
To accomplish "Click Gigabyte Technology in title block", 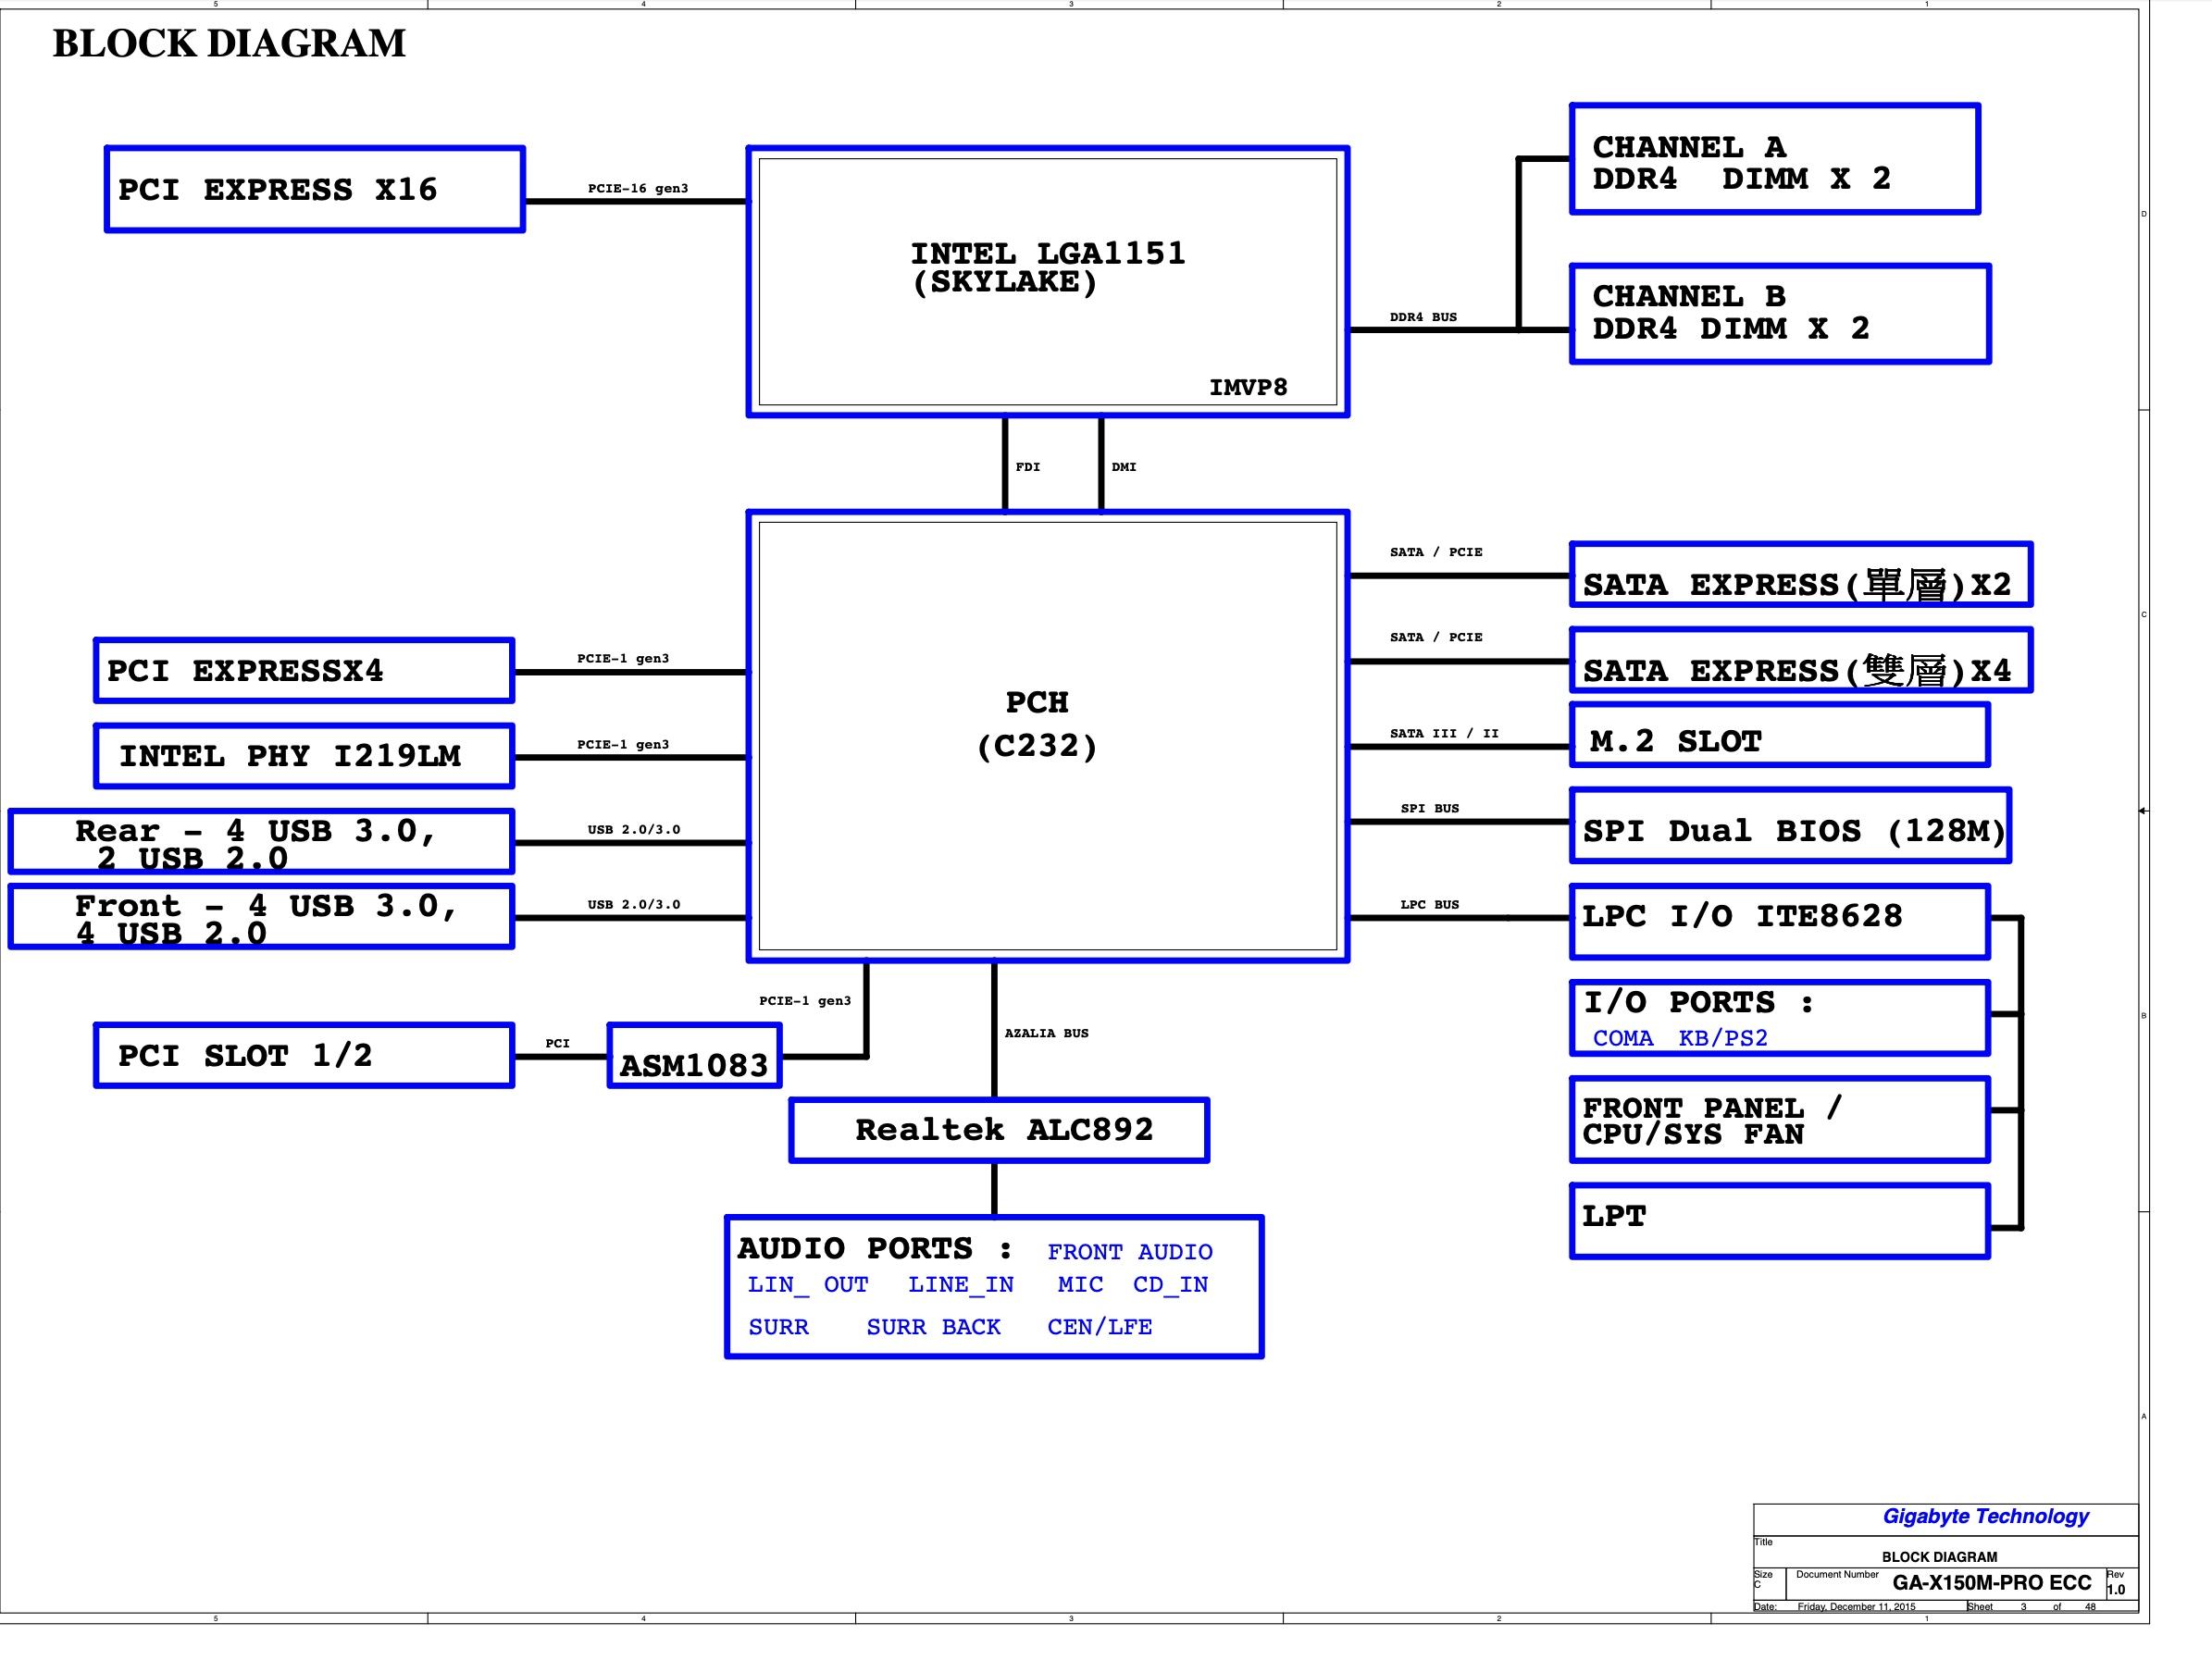I will (1986, 1517).
